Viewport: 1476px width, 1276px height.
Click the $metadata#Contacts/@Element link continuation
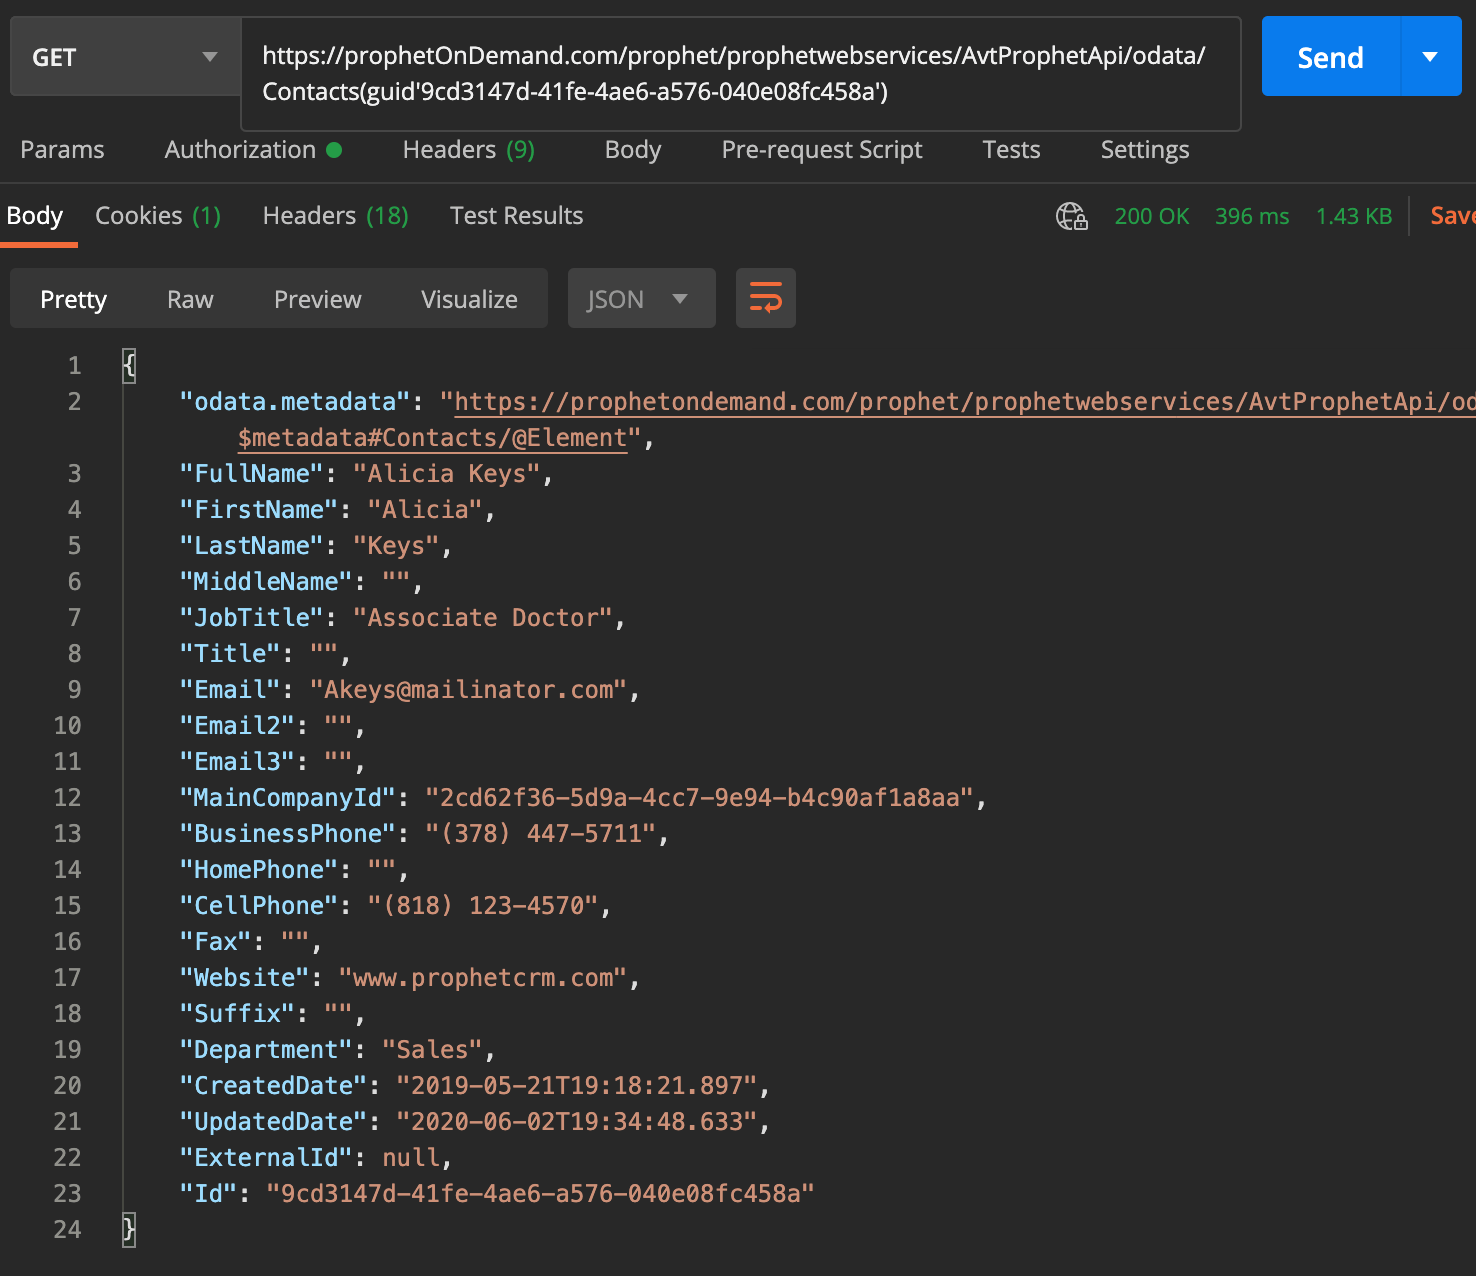tap(433, 438)
